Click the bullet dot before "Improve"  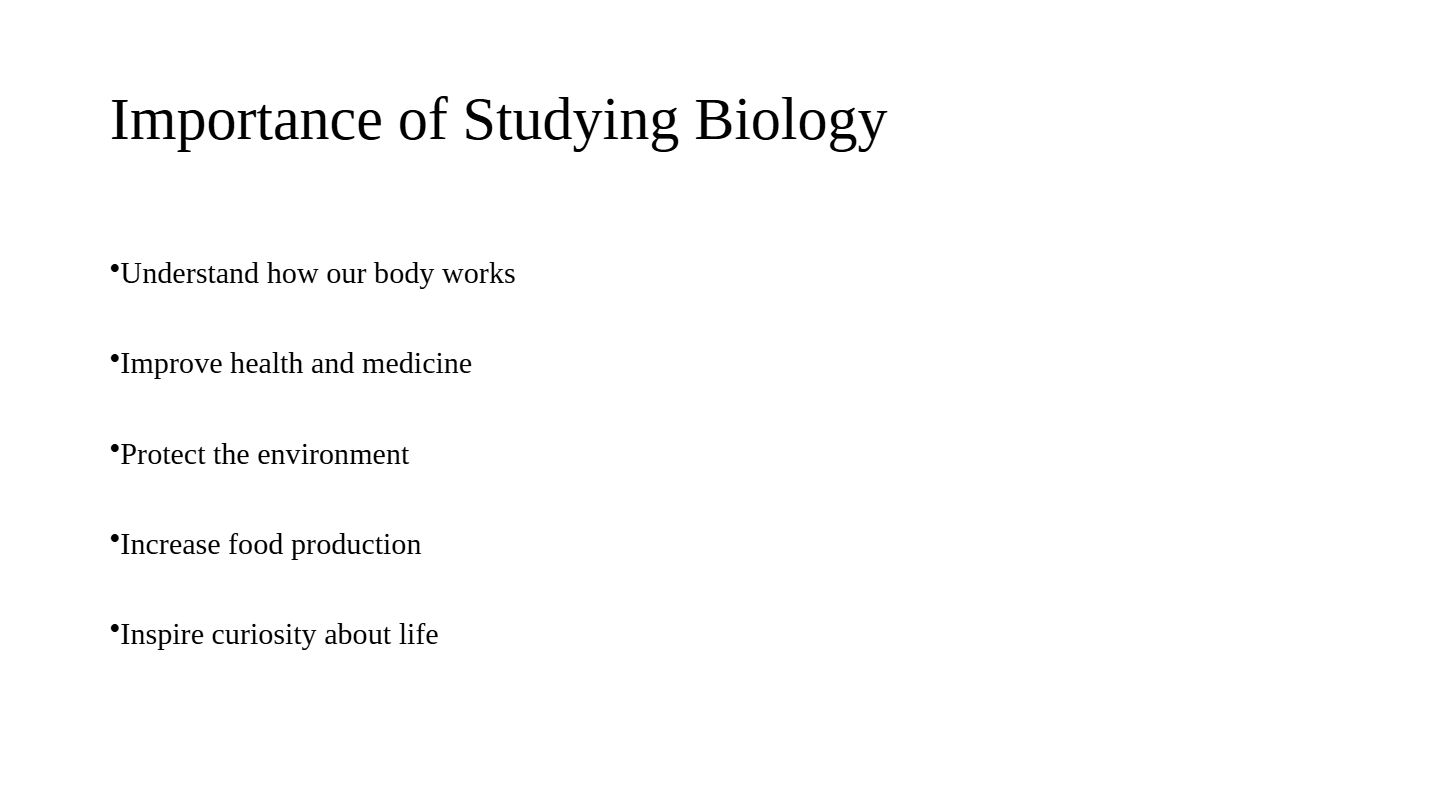tap(115, 358)
